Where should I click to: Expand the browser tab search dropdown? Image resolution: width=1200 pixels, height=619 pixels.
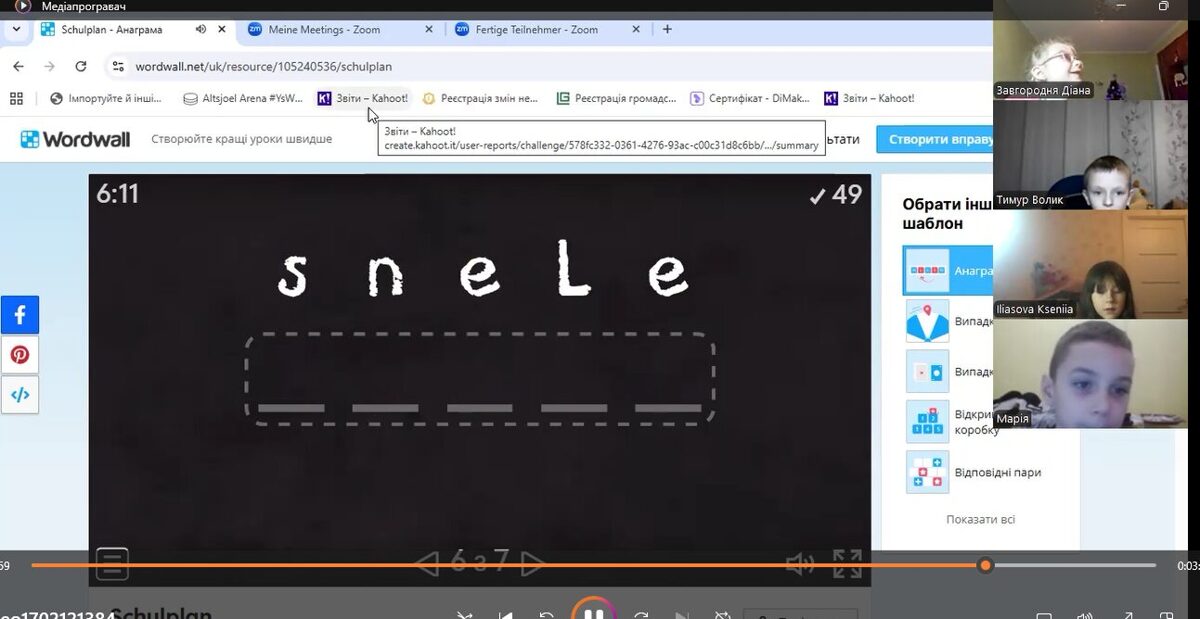16,30
